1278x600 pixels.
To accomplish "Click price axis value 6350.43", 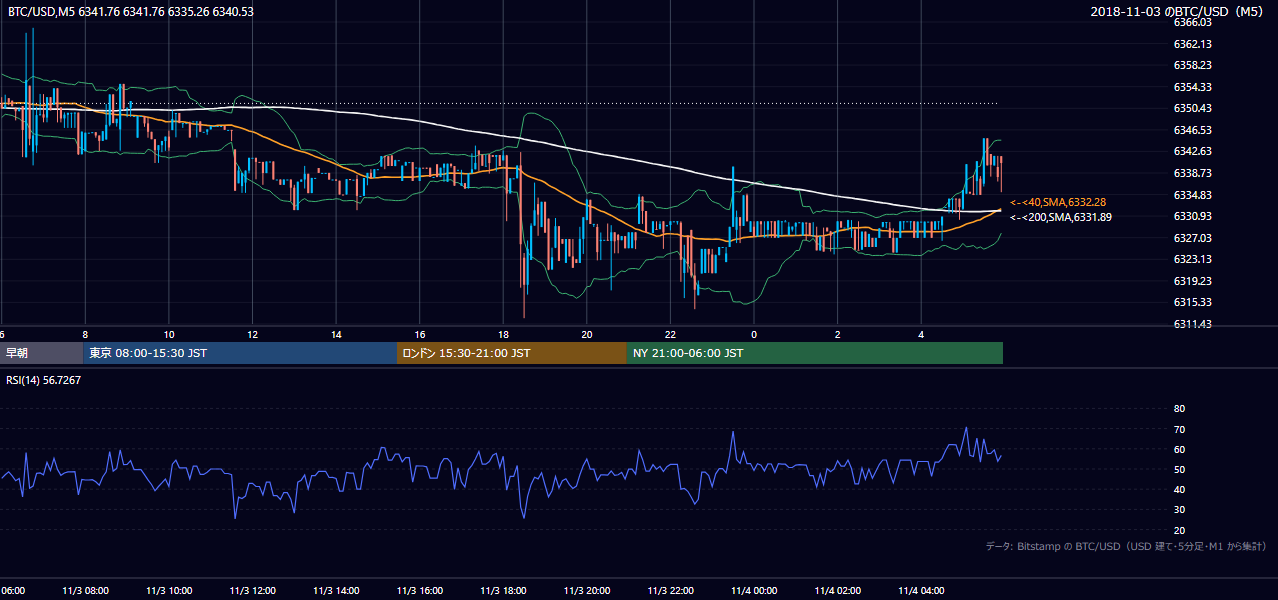I will click(x=1192, y=108).
